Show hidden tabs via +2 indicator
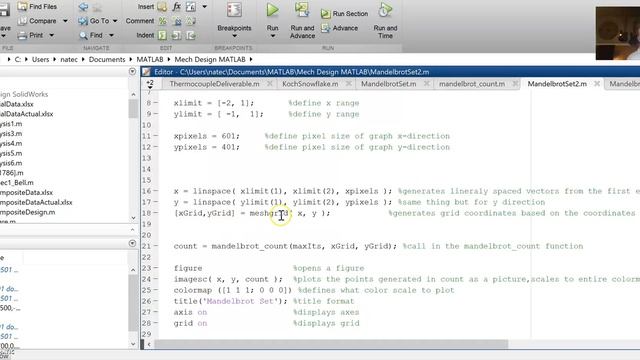The image size is (640, 360). point(150,84)
